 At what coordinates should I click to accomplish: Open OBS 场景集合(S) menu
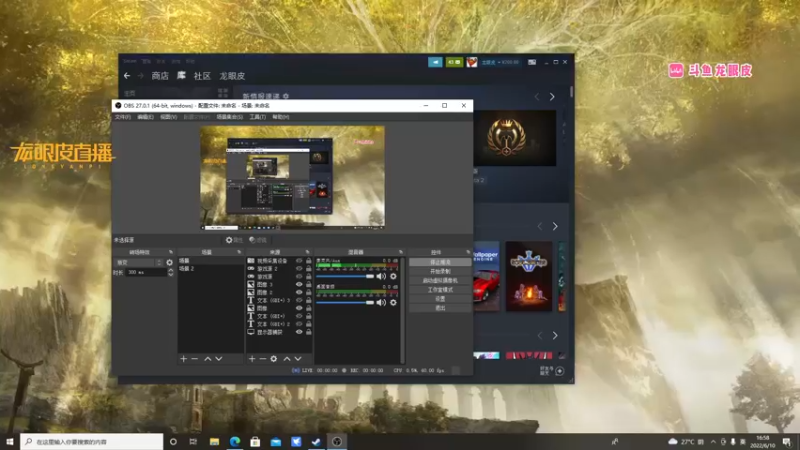point(230,117)
